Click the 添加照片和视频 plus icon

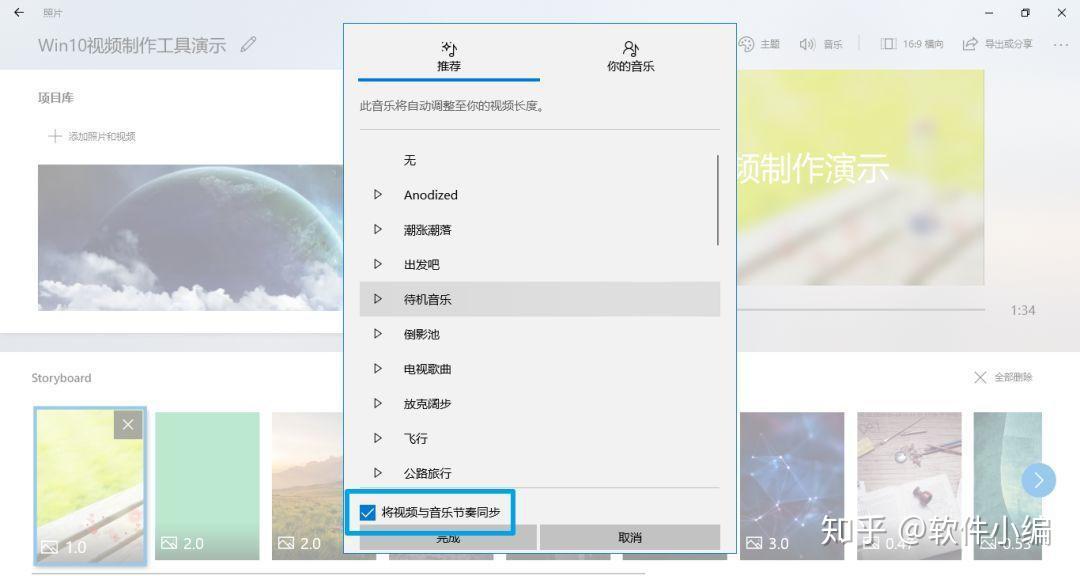[53, 136]
